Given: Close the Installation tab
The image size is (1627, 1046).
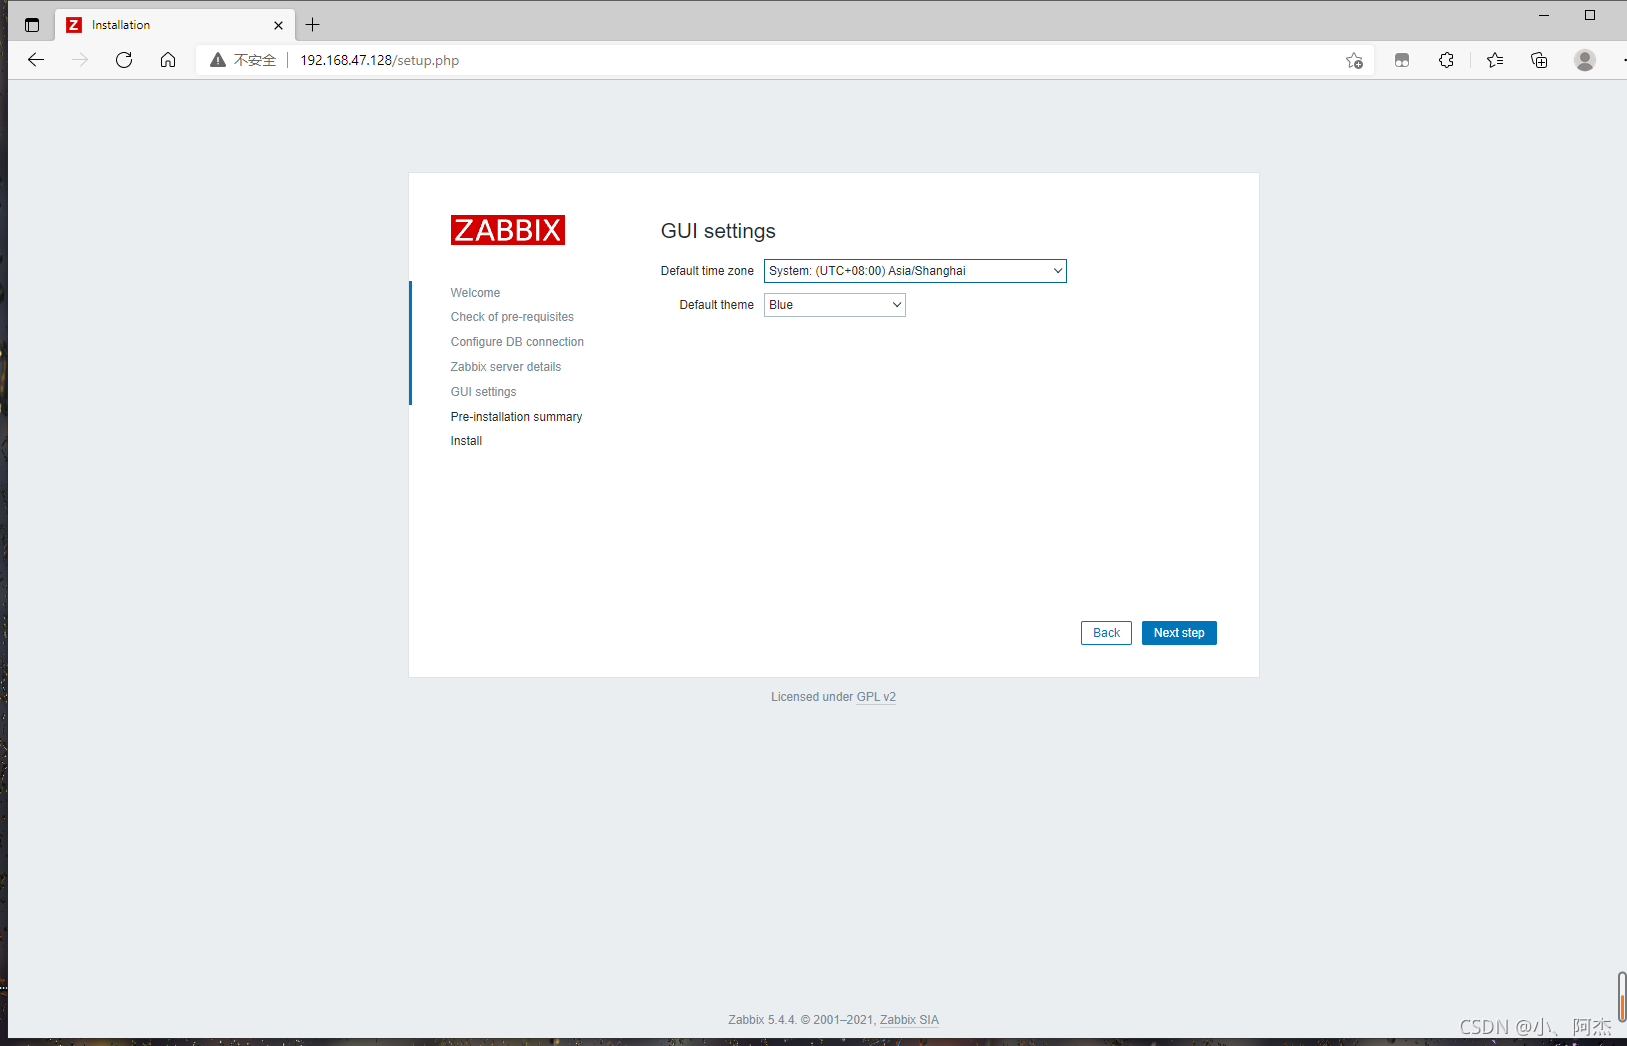Looking at the screenshot, I should point(278,25).
